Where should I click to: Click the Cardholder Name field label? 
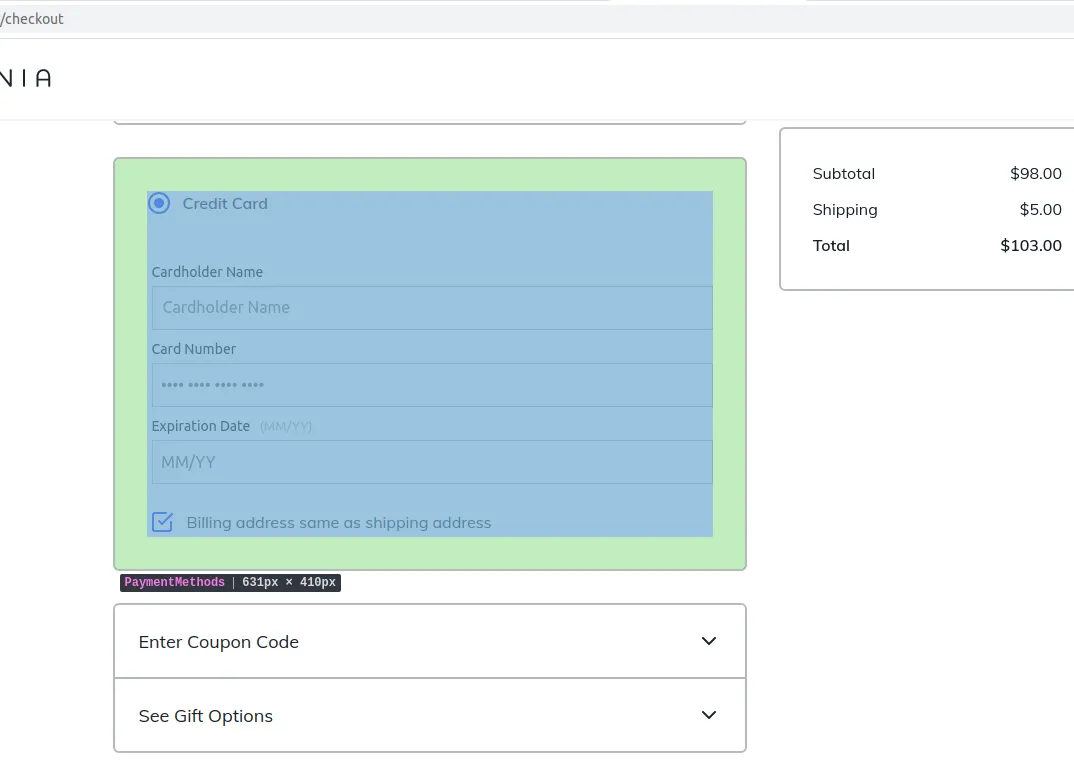pyautogui.click(x=207, y=272)
